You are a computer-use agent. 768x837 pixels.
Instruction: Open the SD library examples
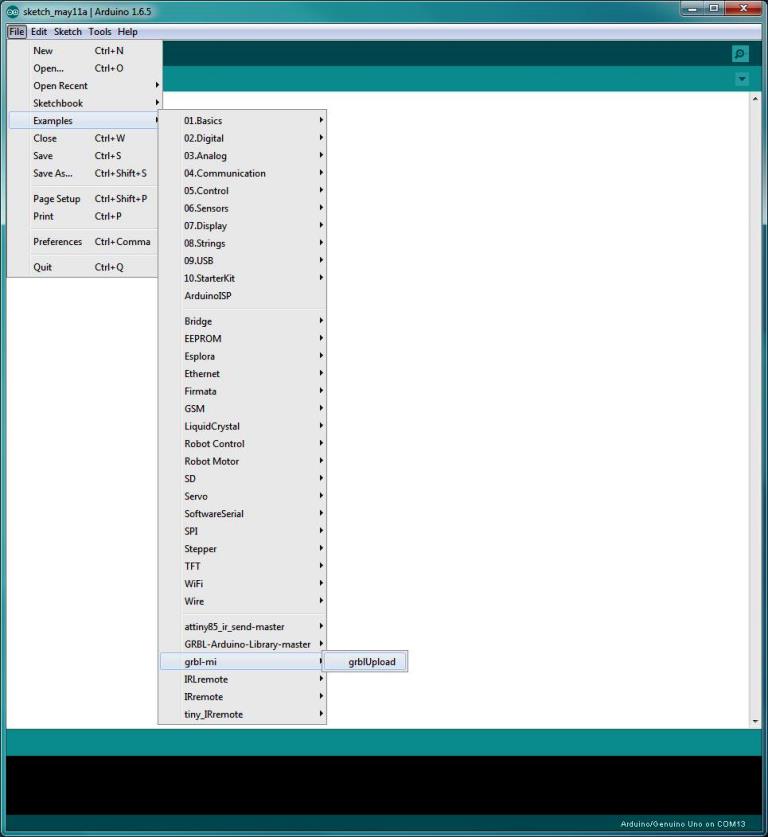(242, 479)
